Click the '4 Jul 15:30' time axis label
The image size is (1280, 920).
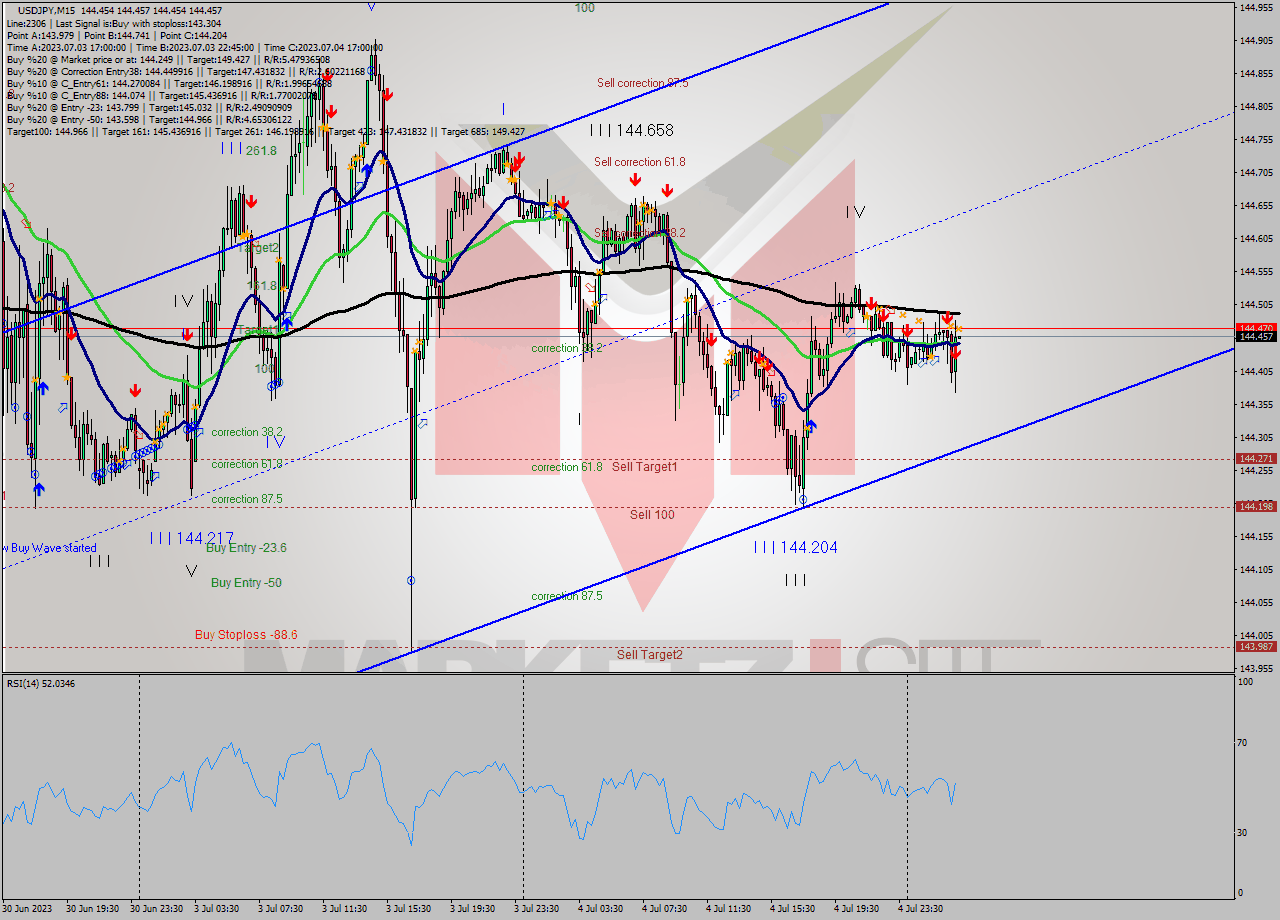point(793,909)
